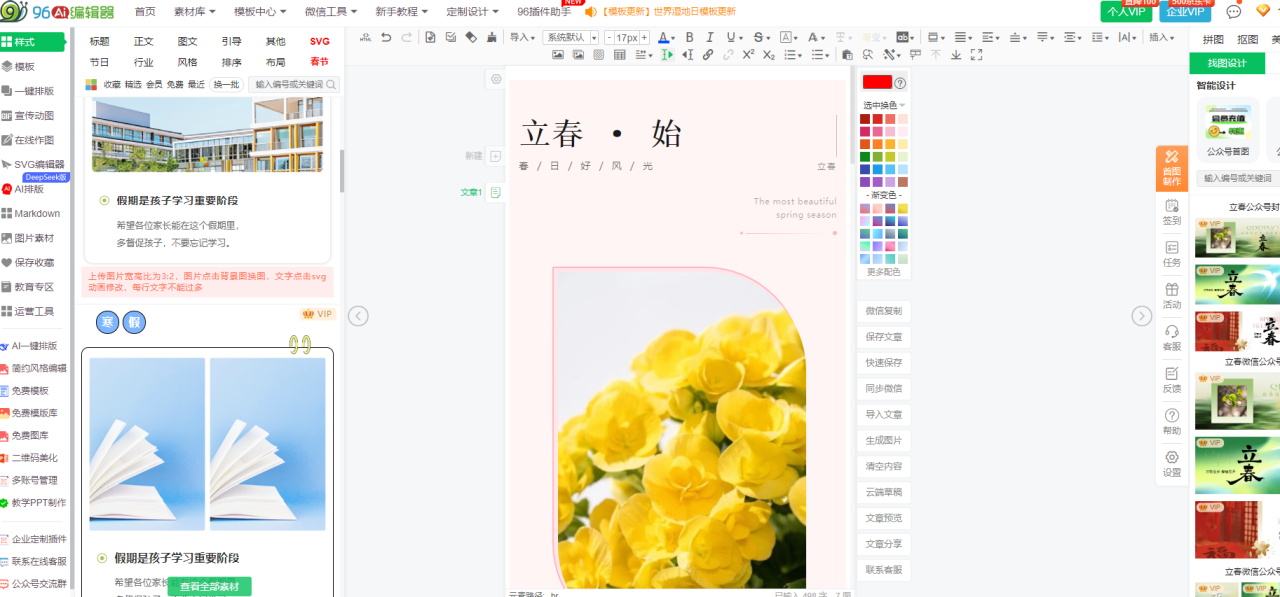1280x597 pixels.
Task: Click the 微信复制 button
Action: click(883, 311)
